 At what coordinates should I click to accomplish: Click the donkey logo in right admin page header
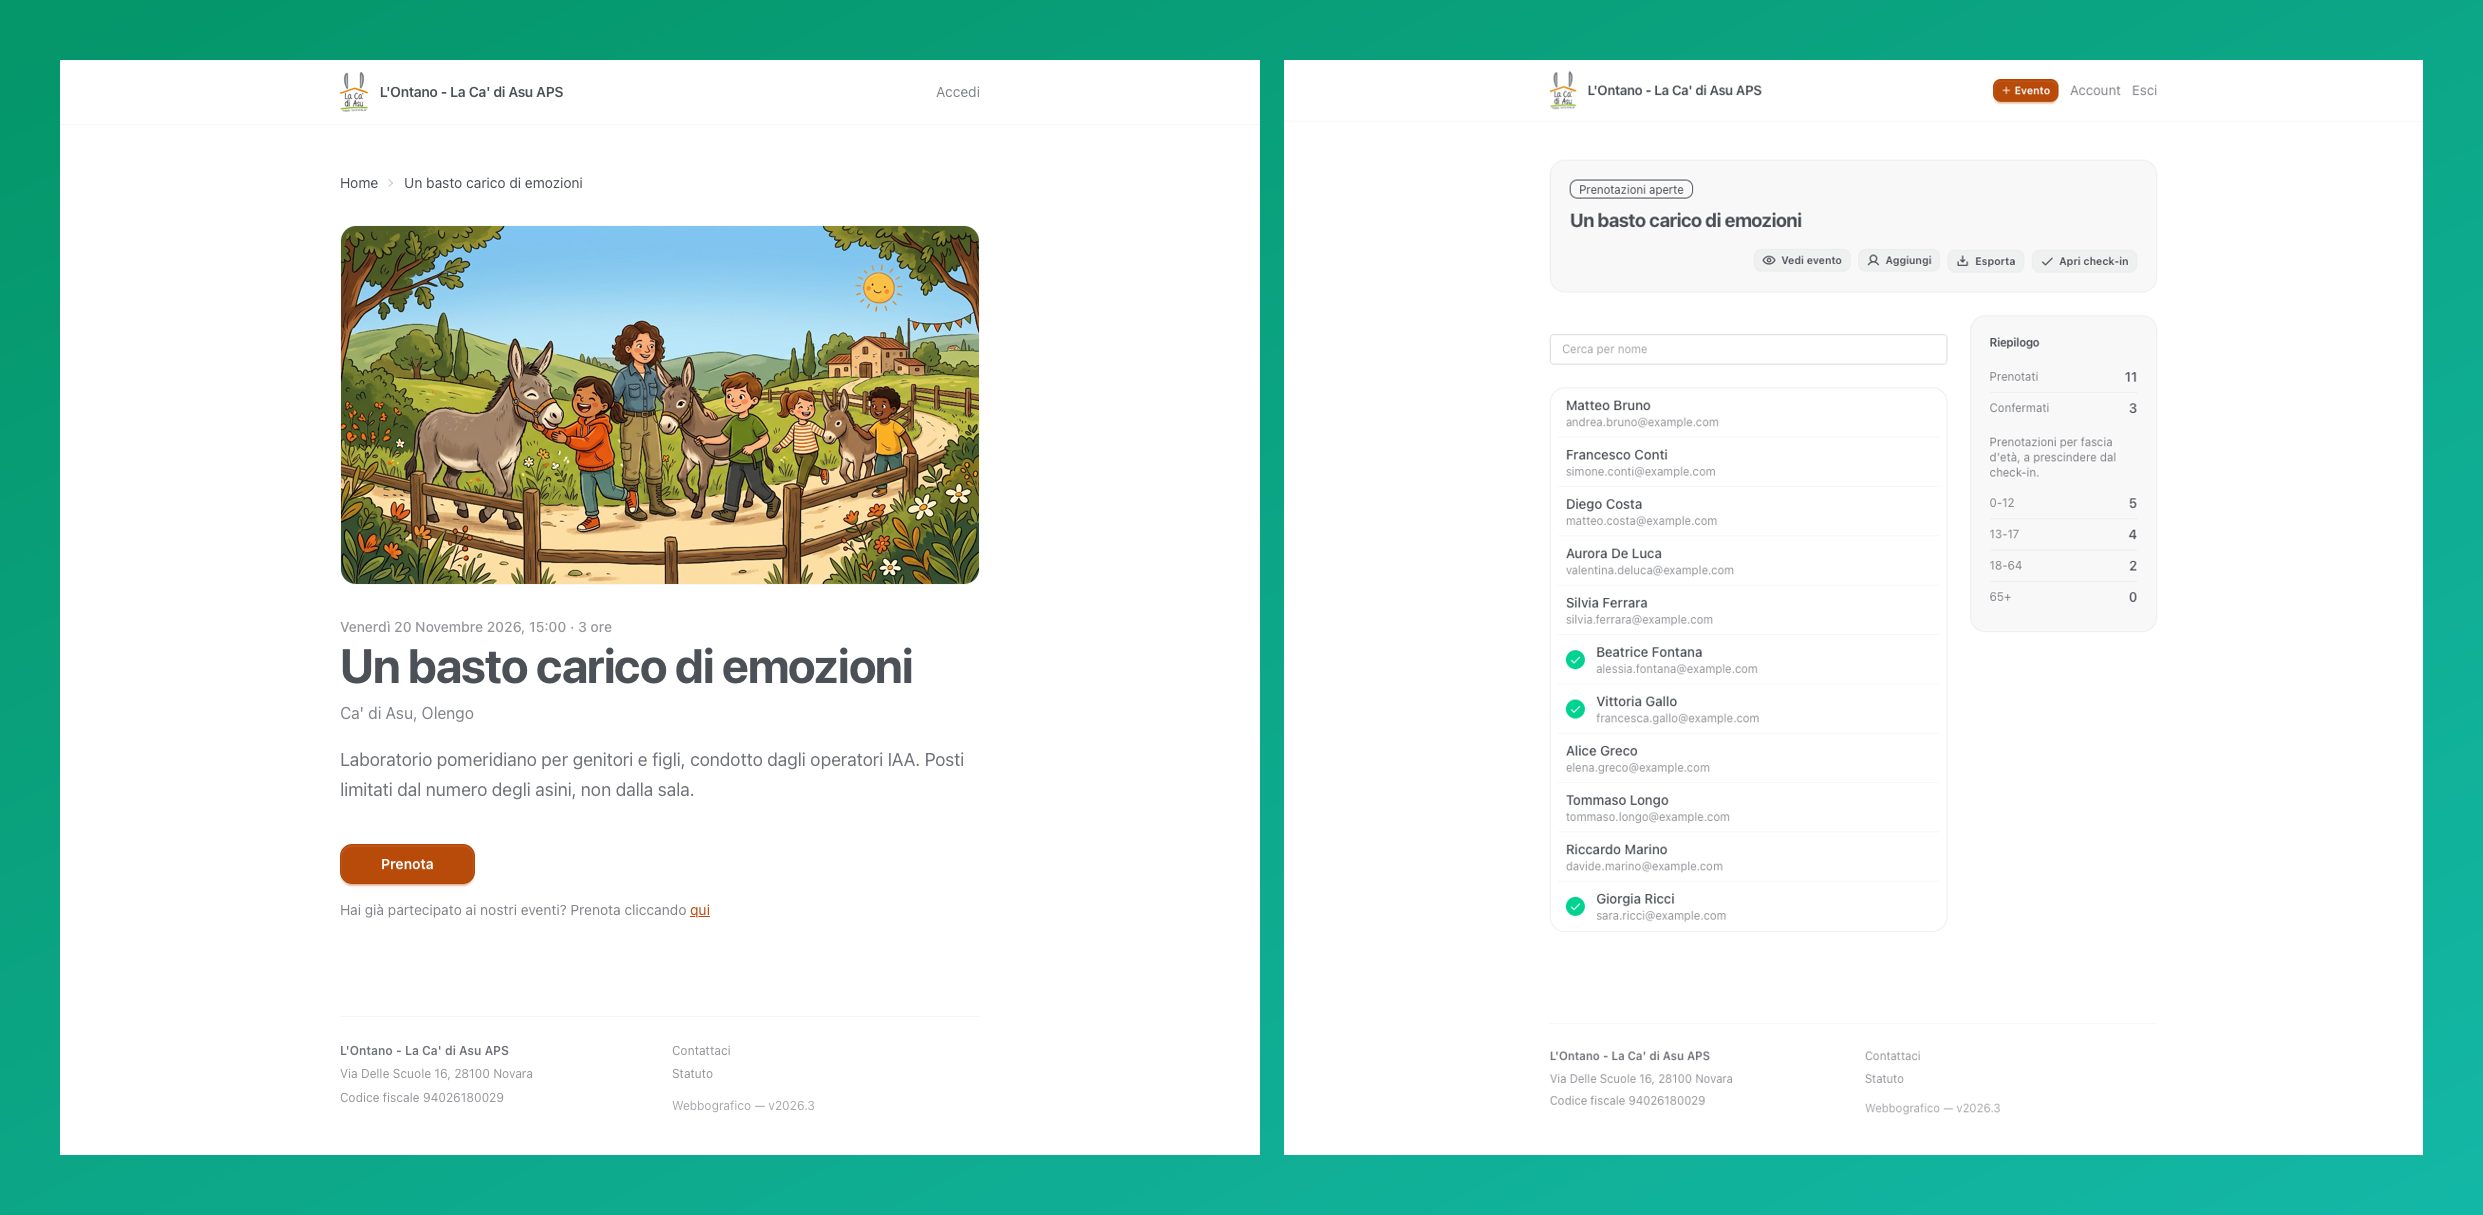point(1563,90)
